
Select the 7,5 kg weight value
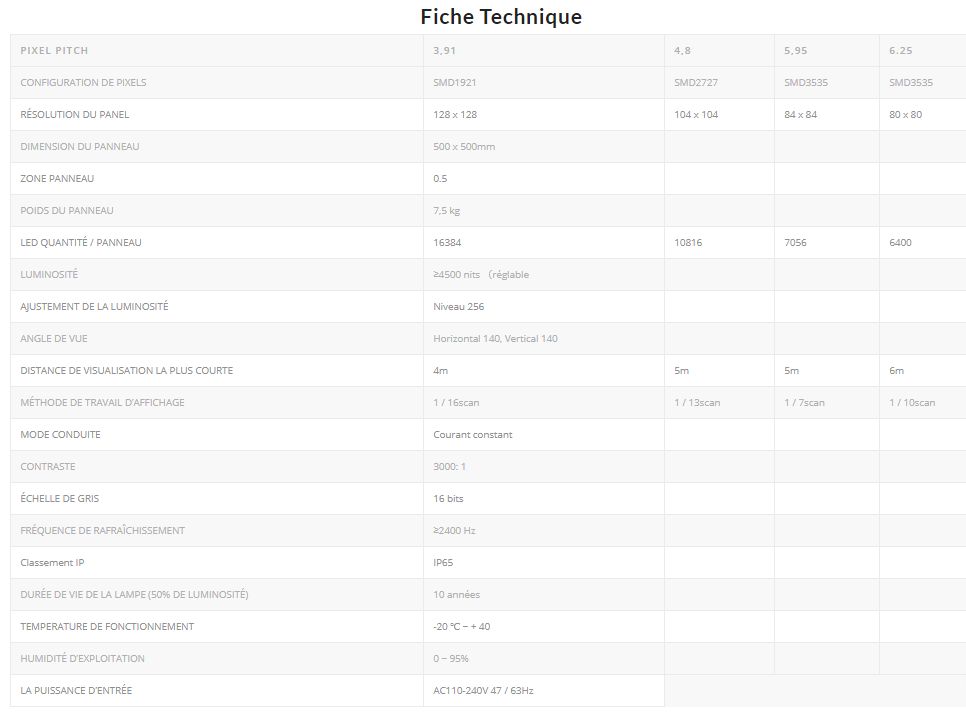pos(446,211)
